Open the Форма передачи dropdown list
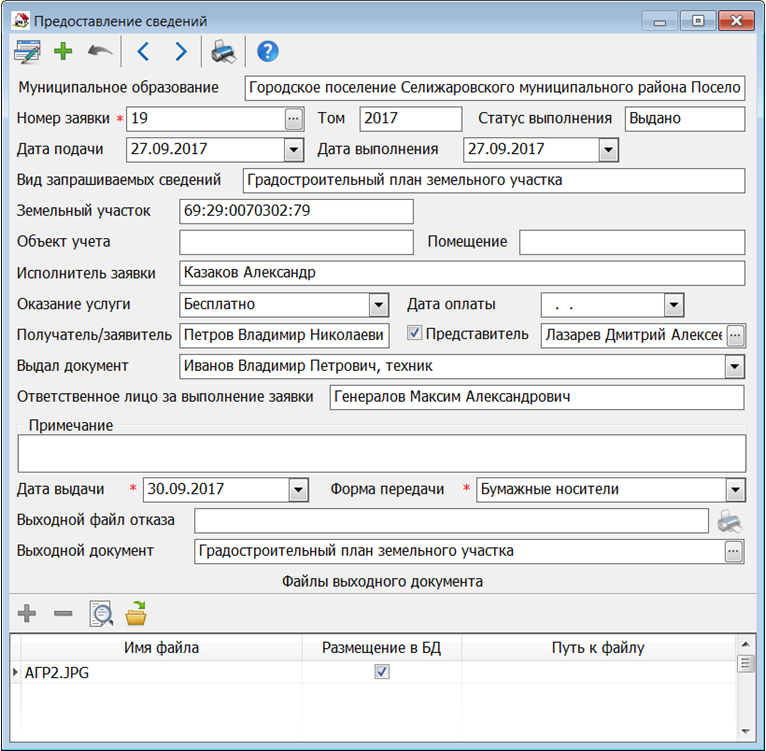The image size is (766, 751). click(x=735, y=490)
